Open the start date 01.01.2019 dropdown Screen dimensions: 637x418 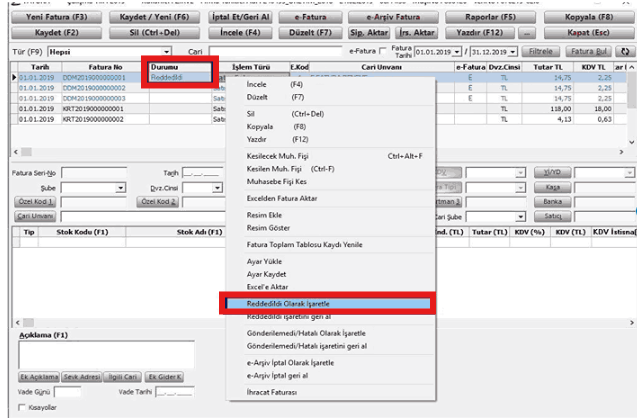457,52
